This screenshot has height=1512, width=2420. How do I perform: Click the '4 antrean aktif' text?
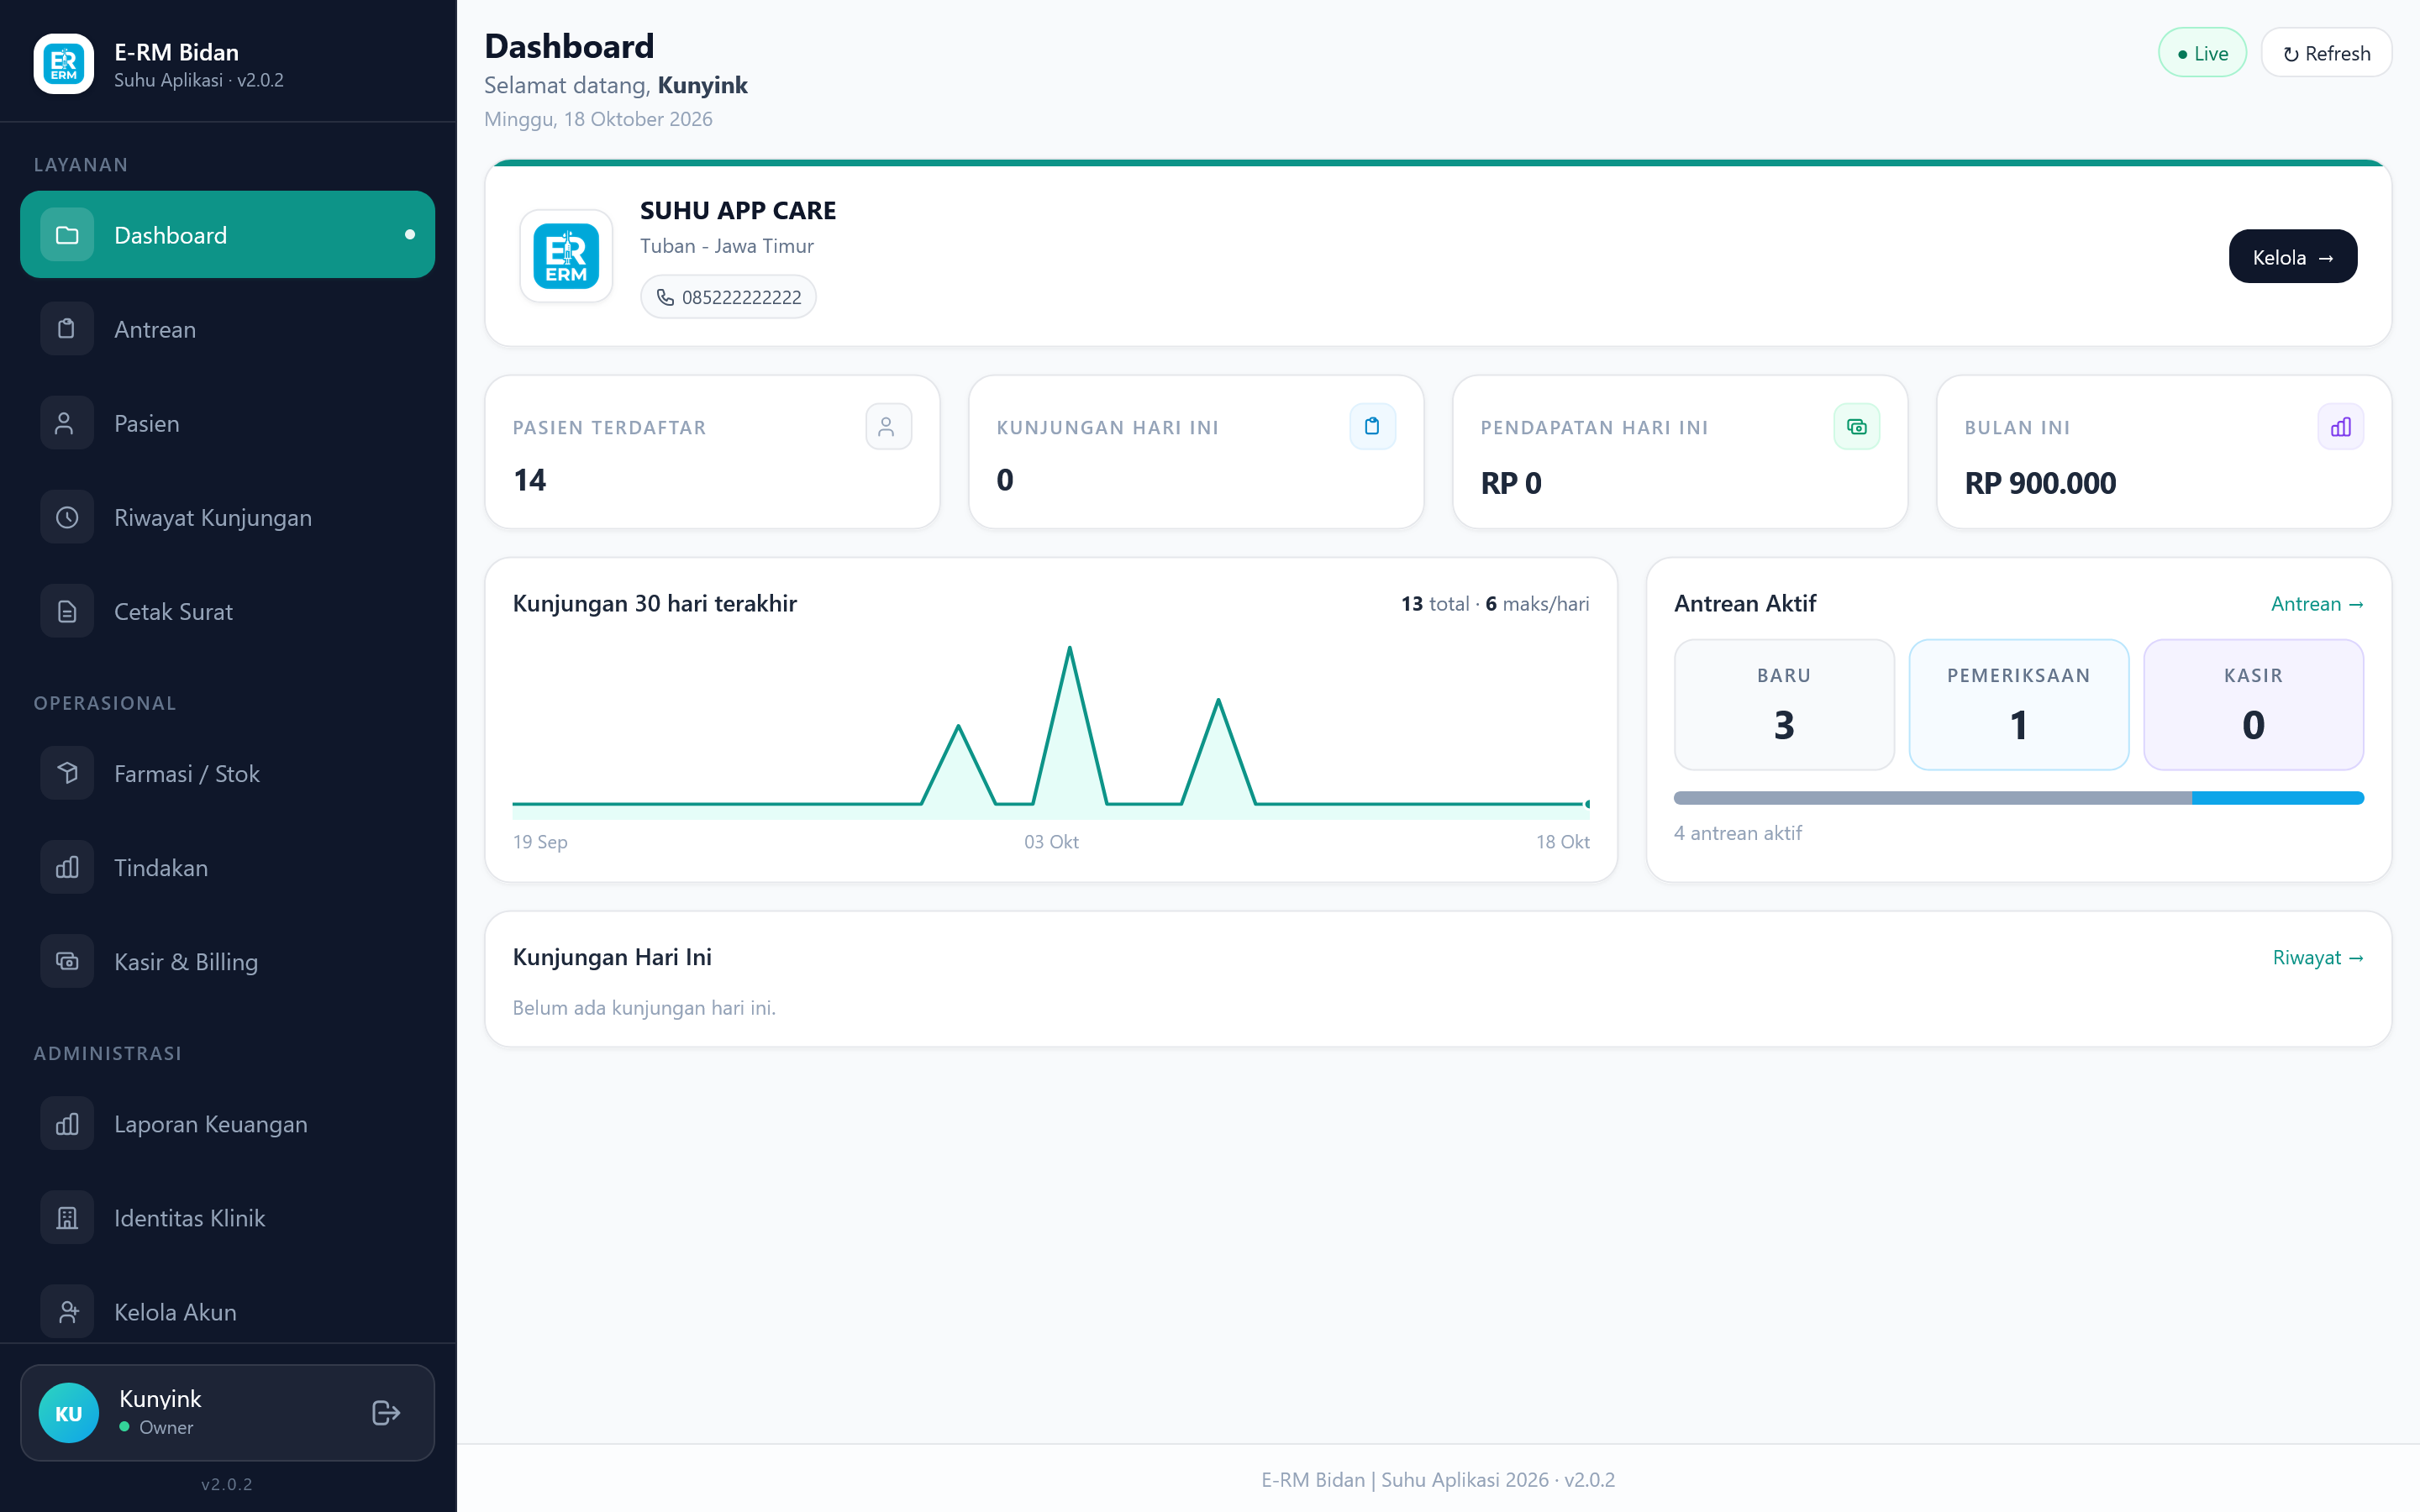pyautogui.click(x=1737, y=833)
